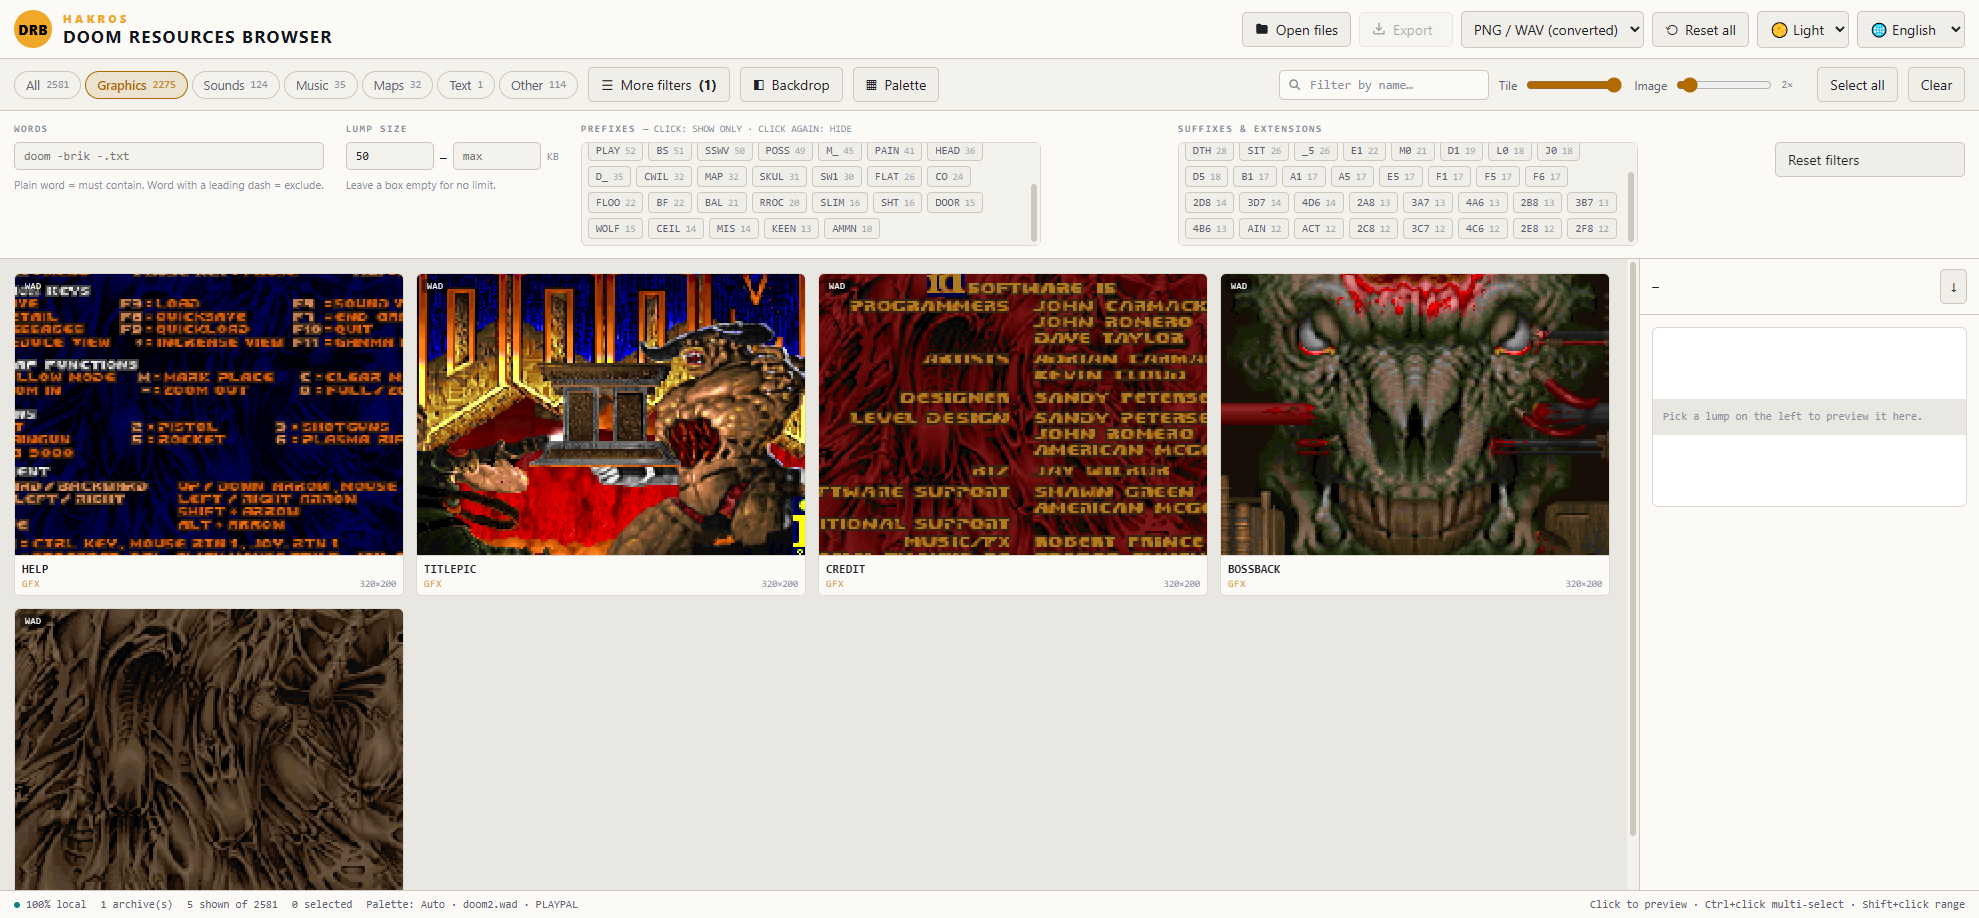
Task: Open the Light theme dropdown
Action: (x=1803, y=30)
